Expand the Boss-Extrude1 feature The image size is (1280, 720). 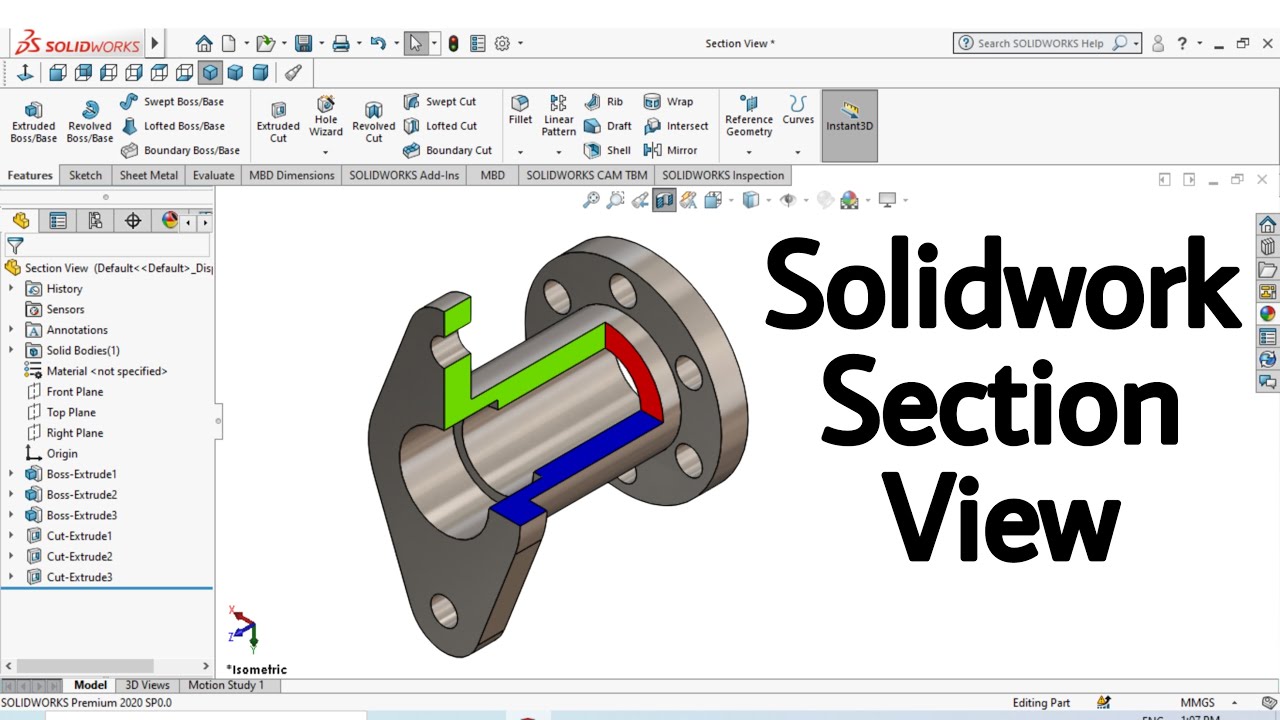(11, 474)
